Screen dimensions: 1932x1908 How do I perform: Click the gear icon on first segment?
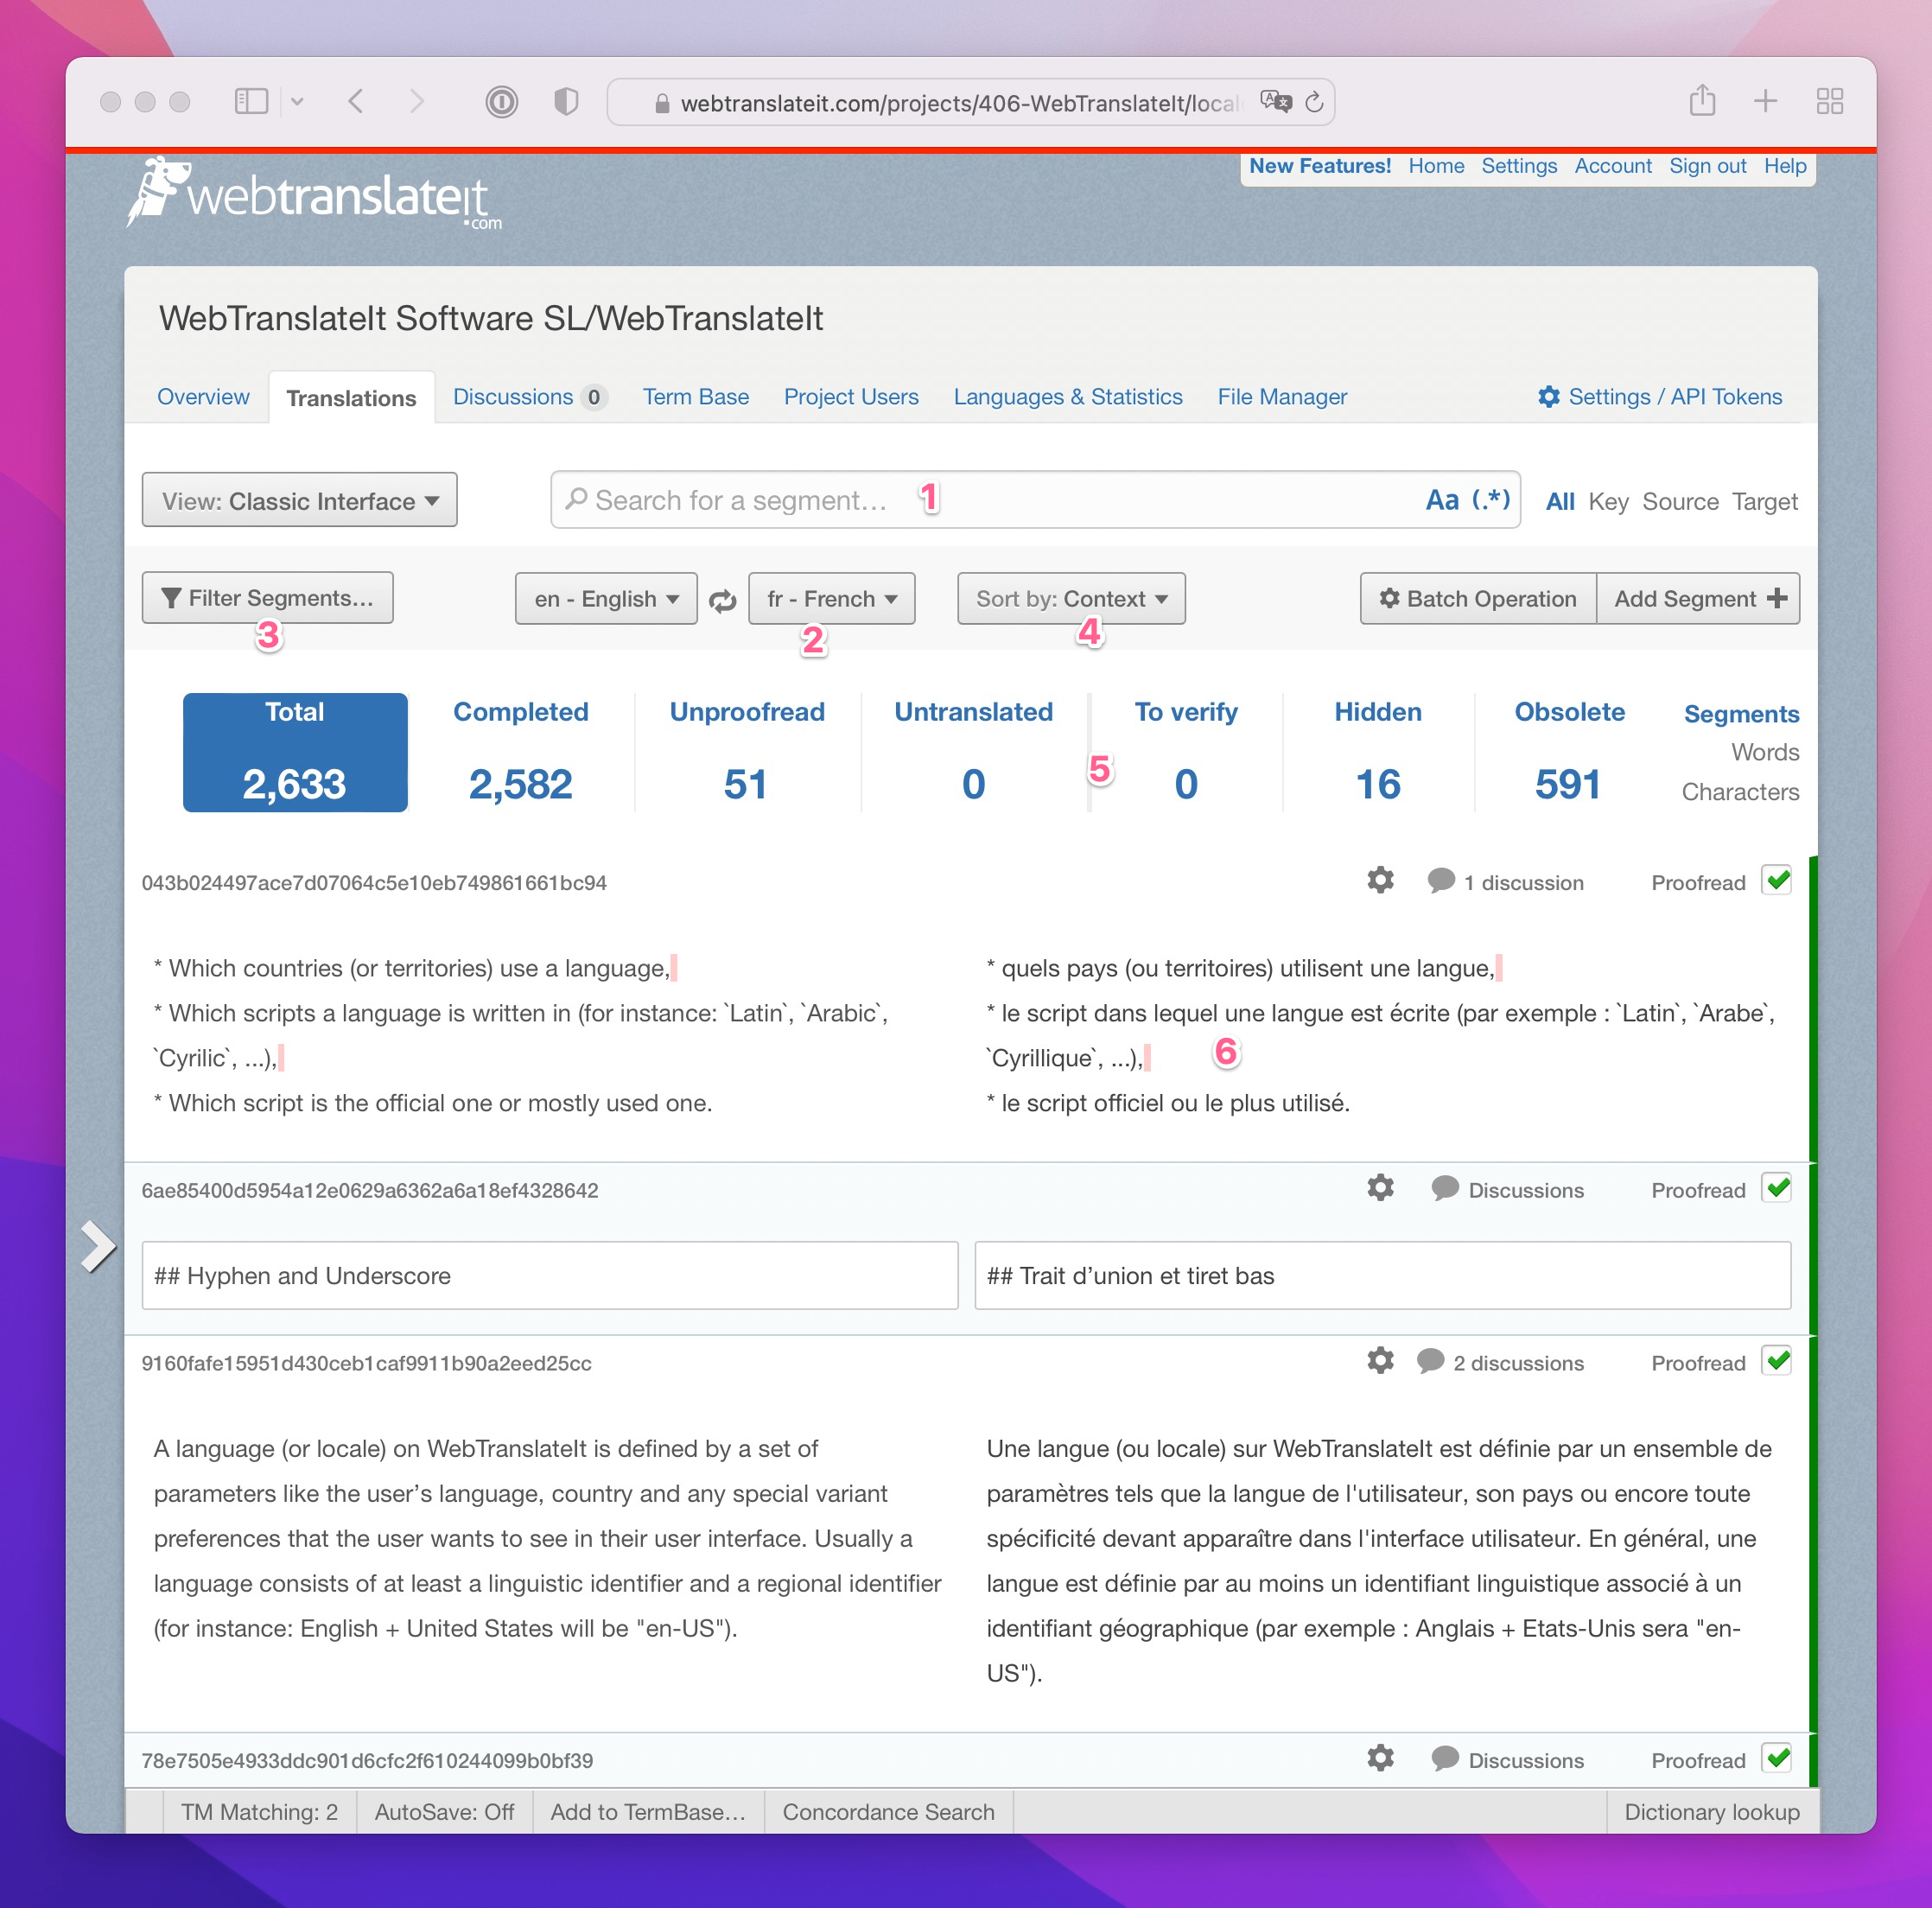pyautogui.click(x=1380, y=880)
